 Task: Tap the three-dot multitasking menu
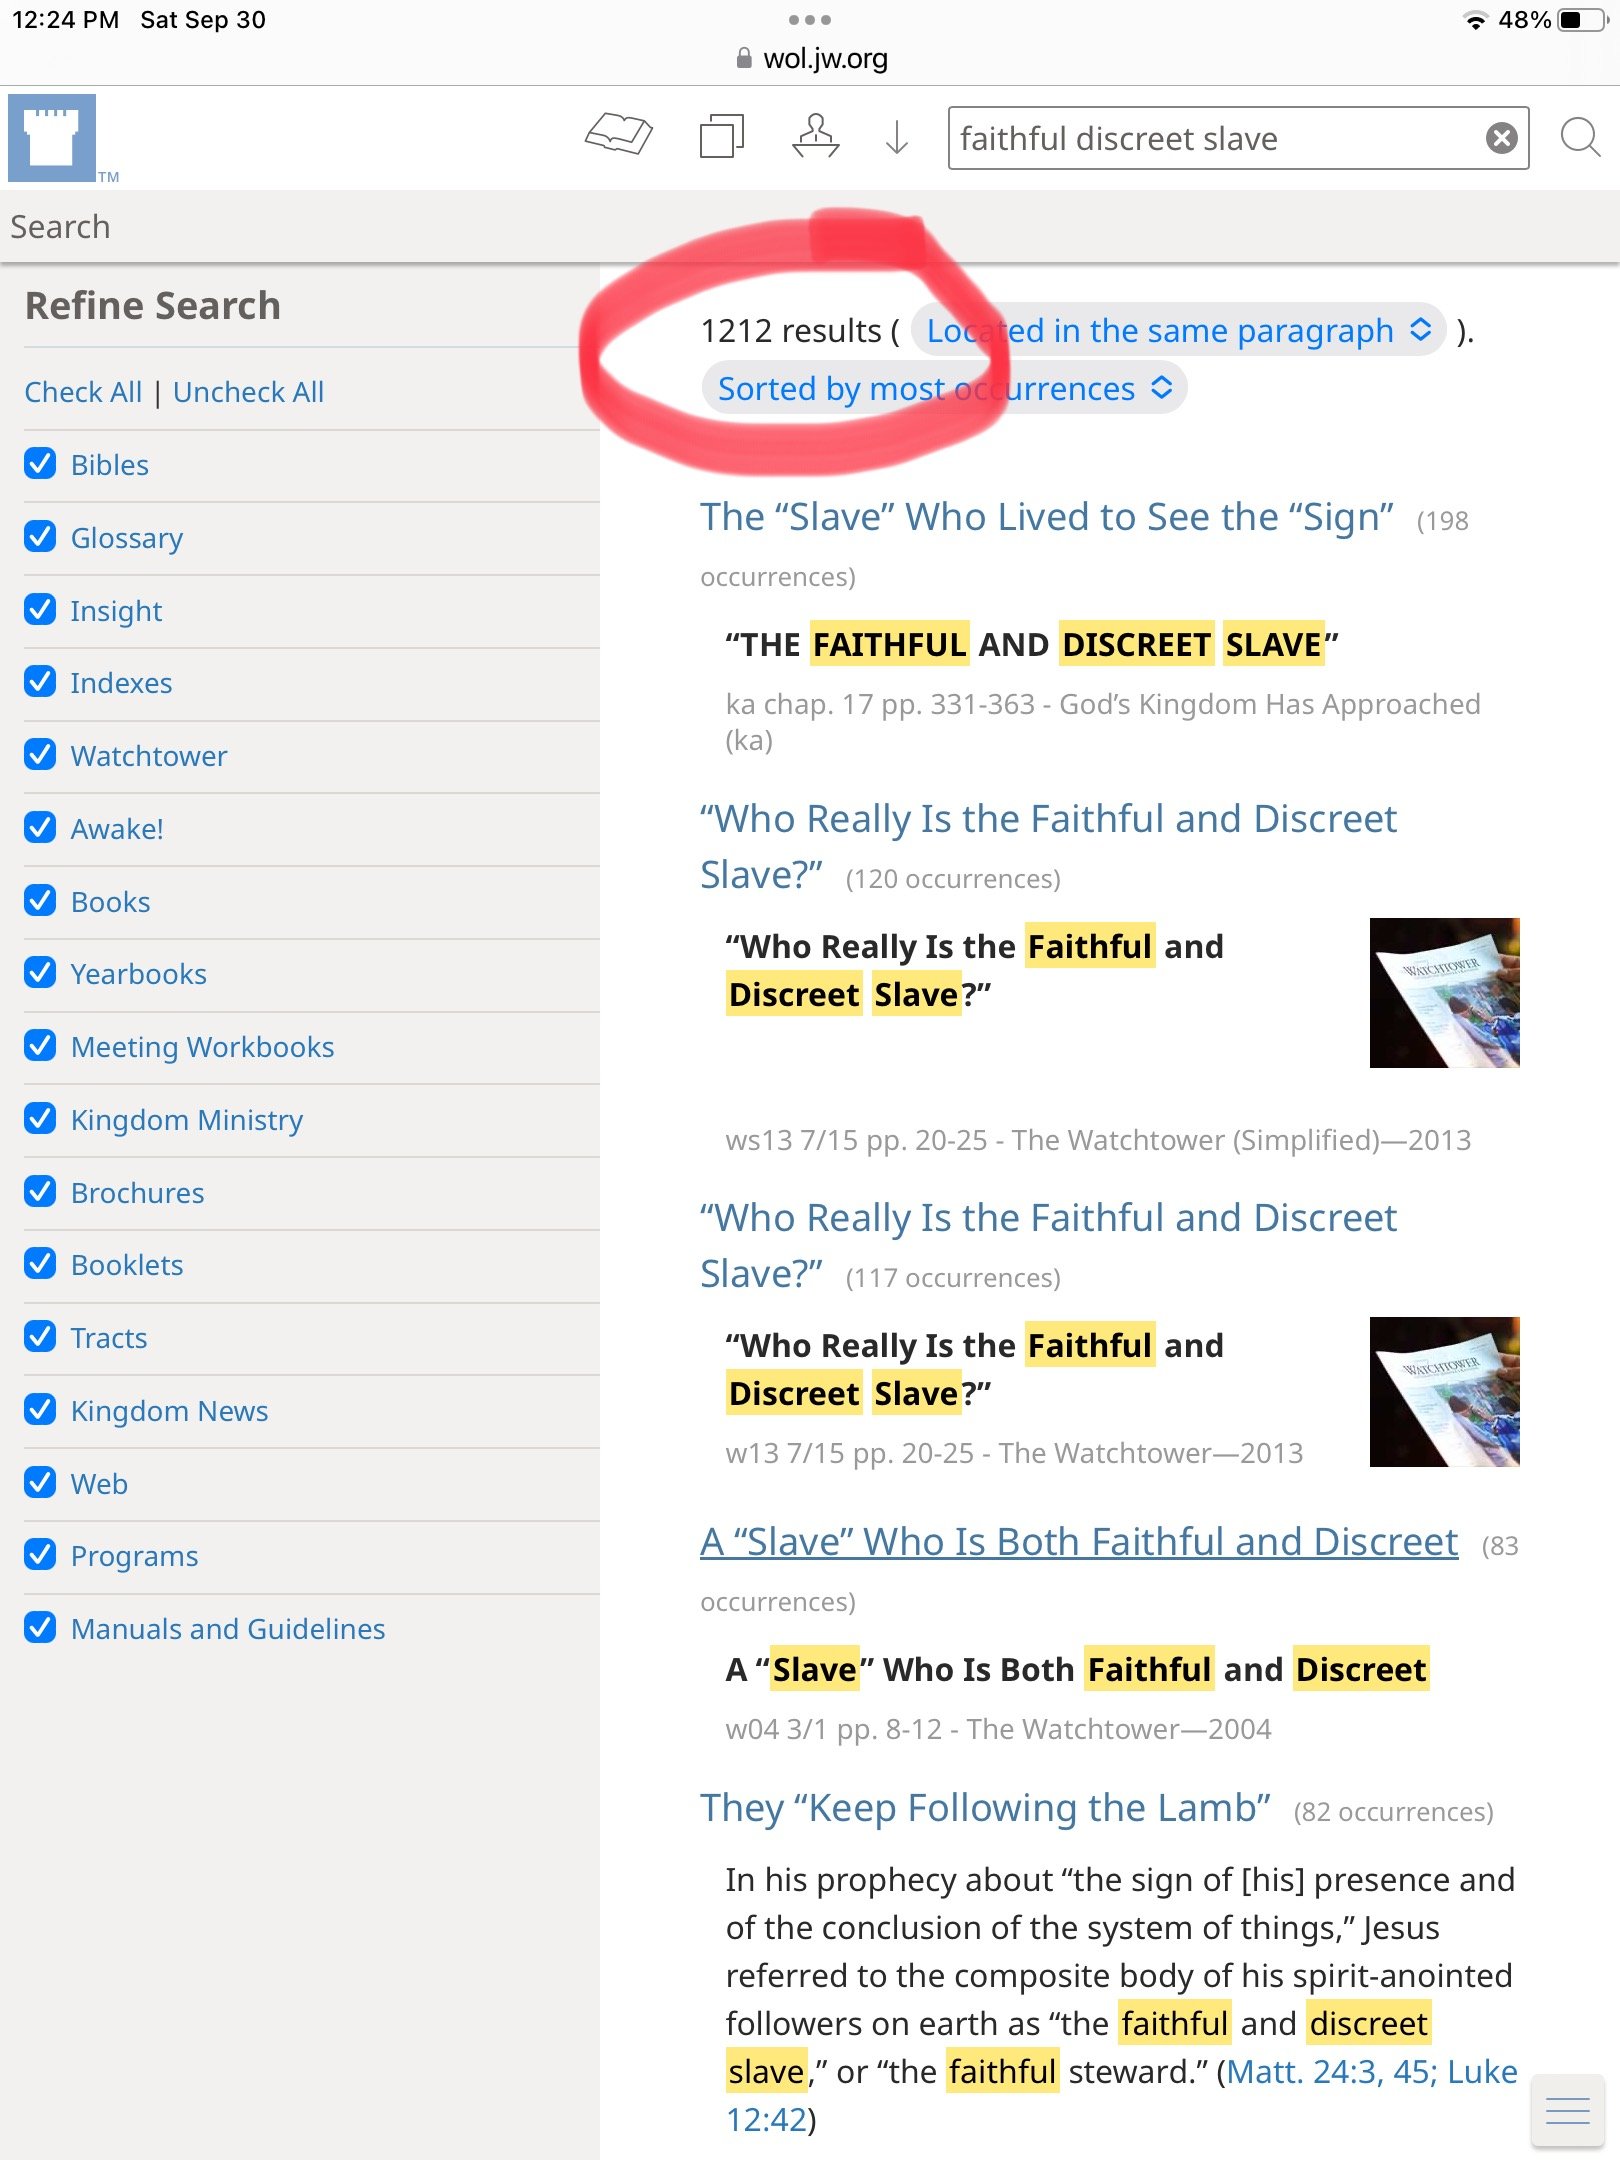tap(809, 20)
